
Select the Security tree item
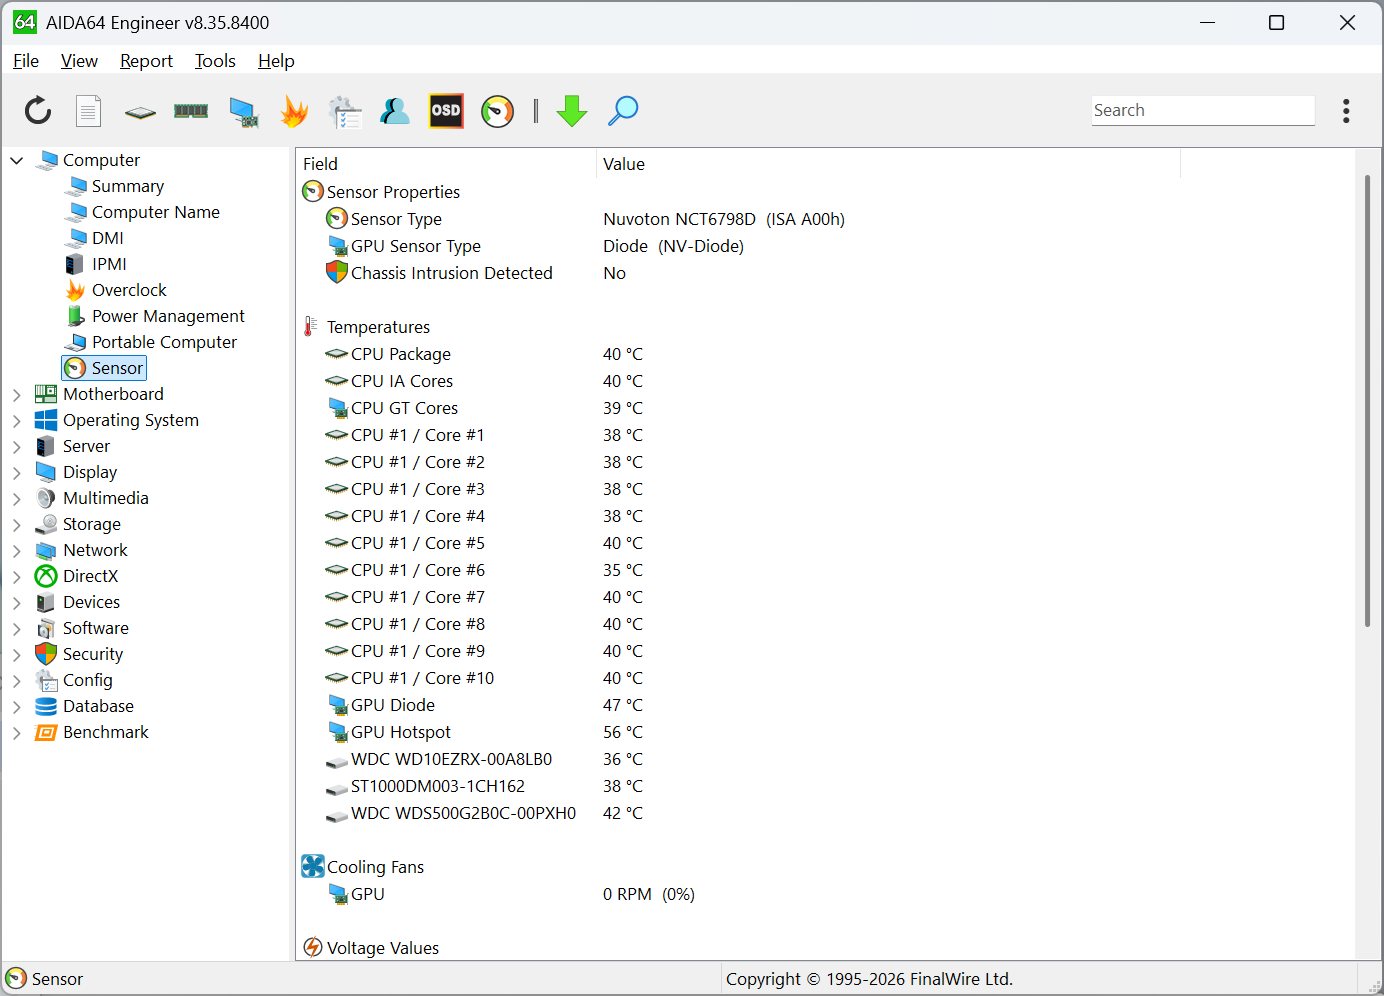click(x=93, y=654)
